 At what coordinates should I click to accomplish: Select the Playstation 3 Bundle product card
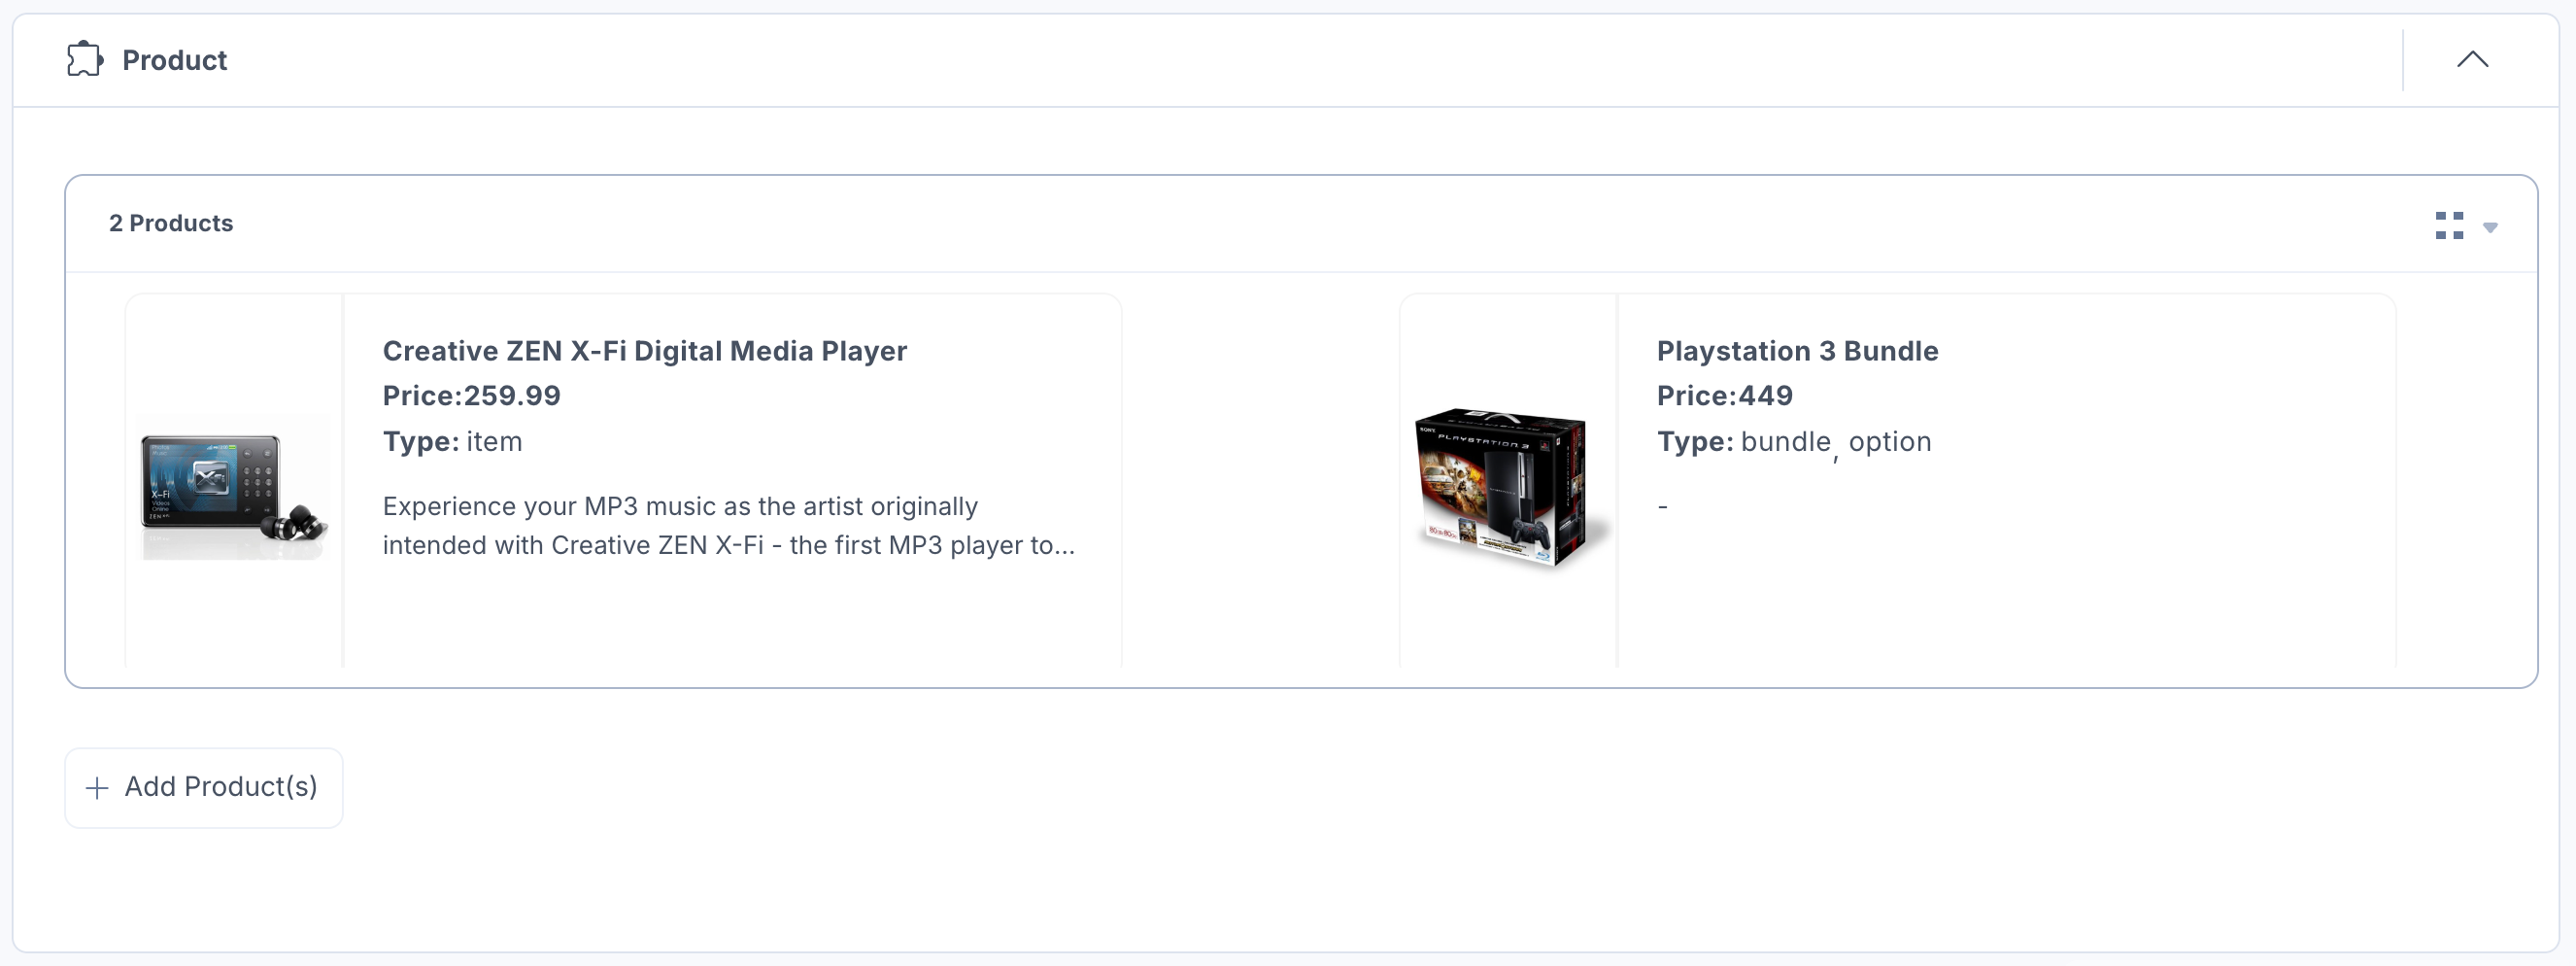tap(1897, 480)
